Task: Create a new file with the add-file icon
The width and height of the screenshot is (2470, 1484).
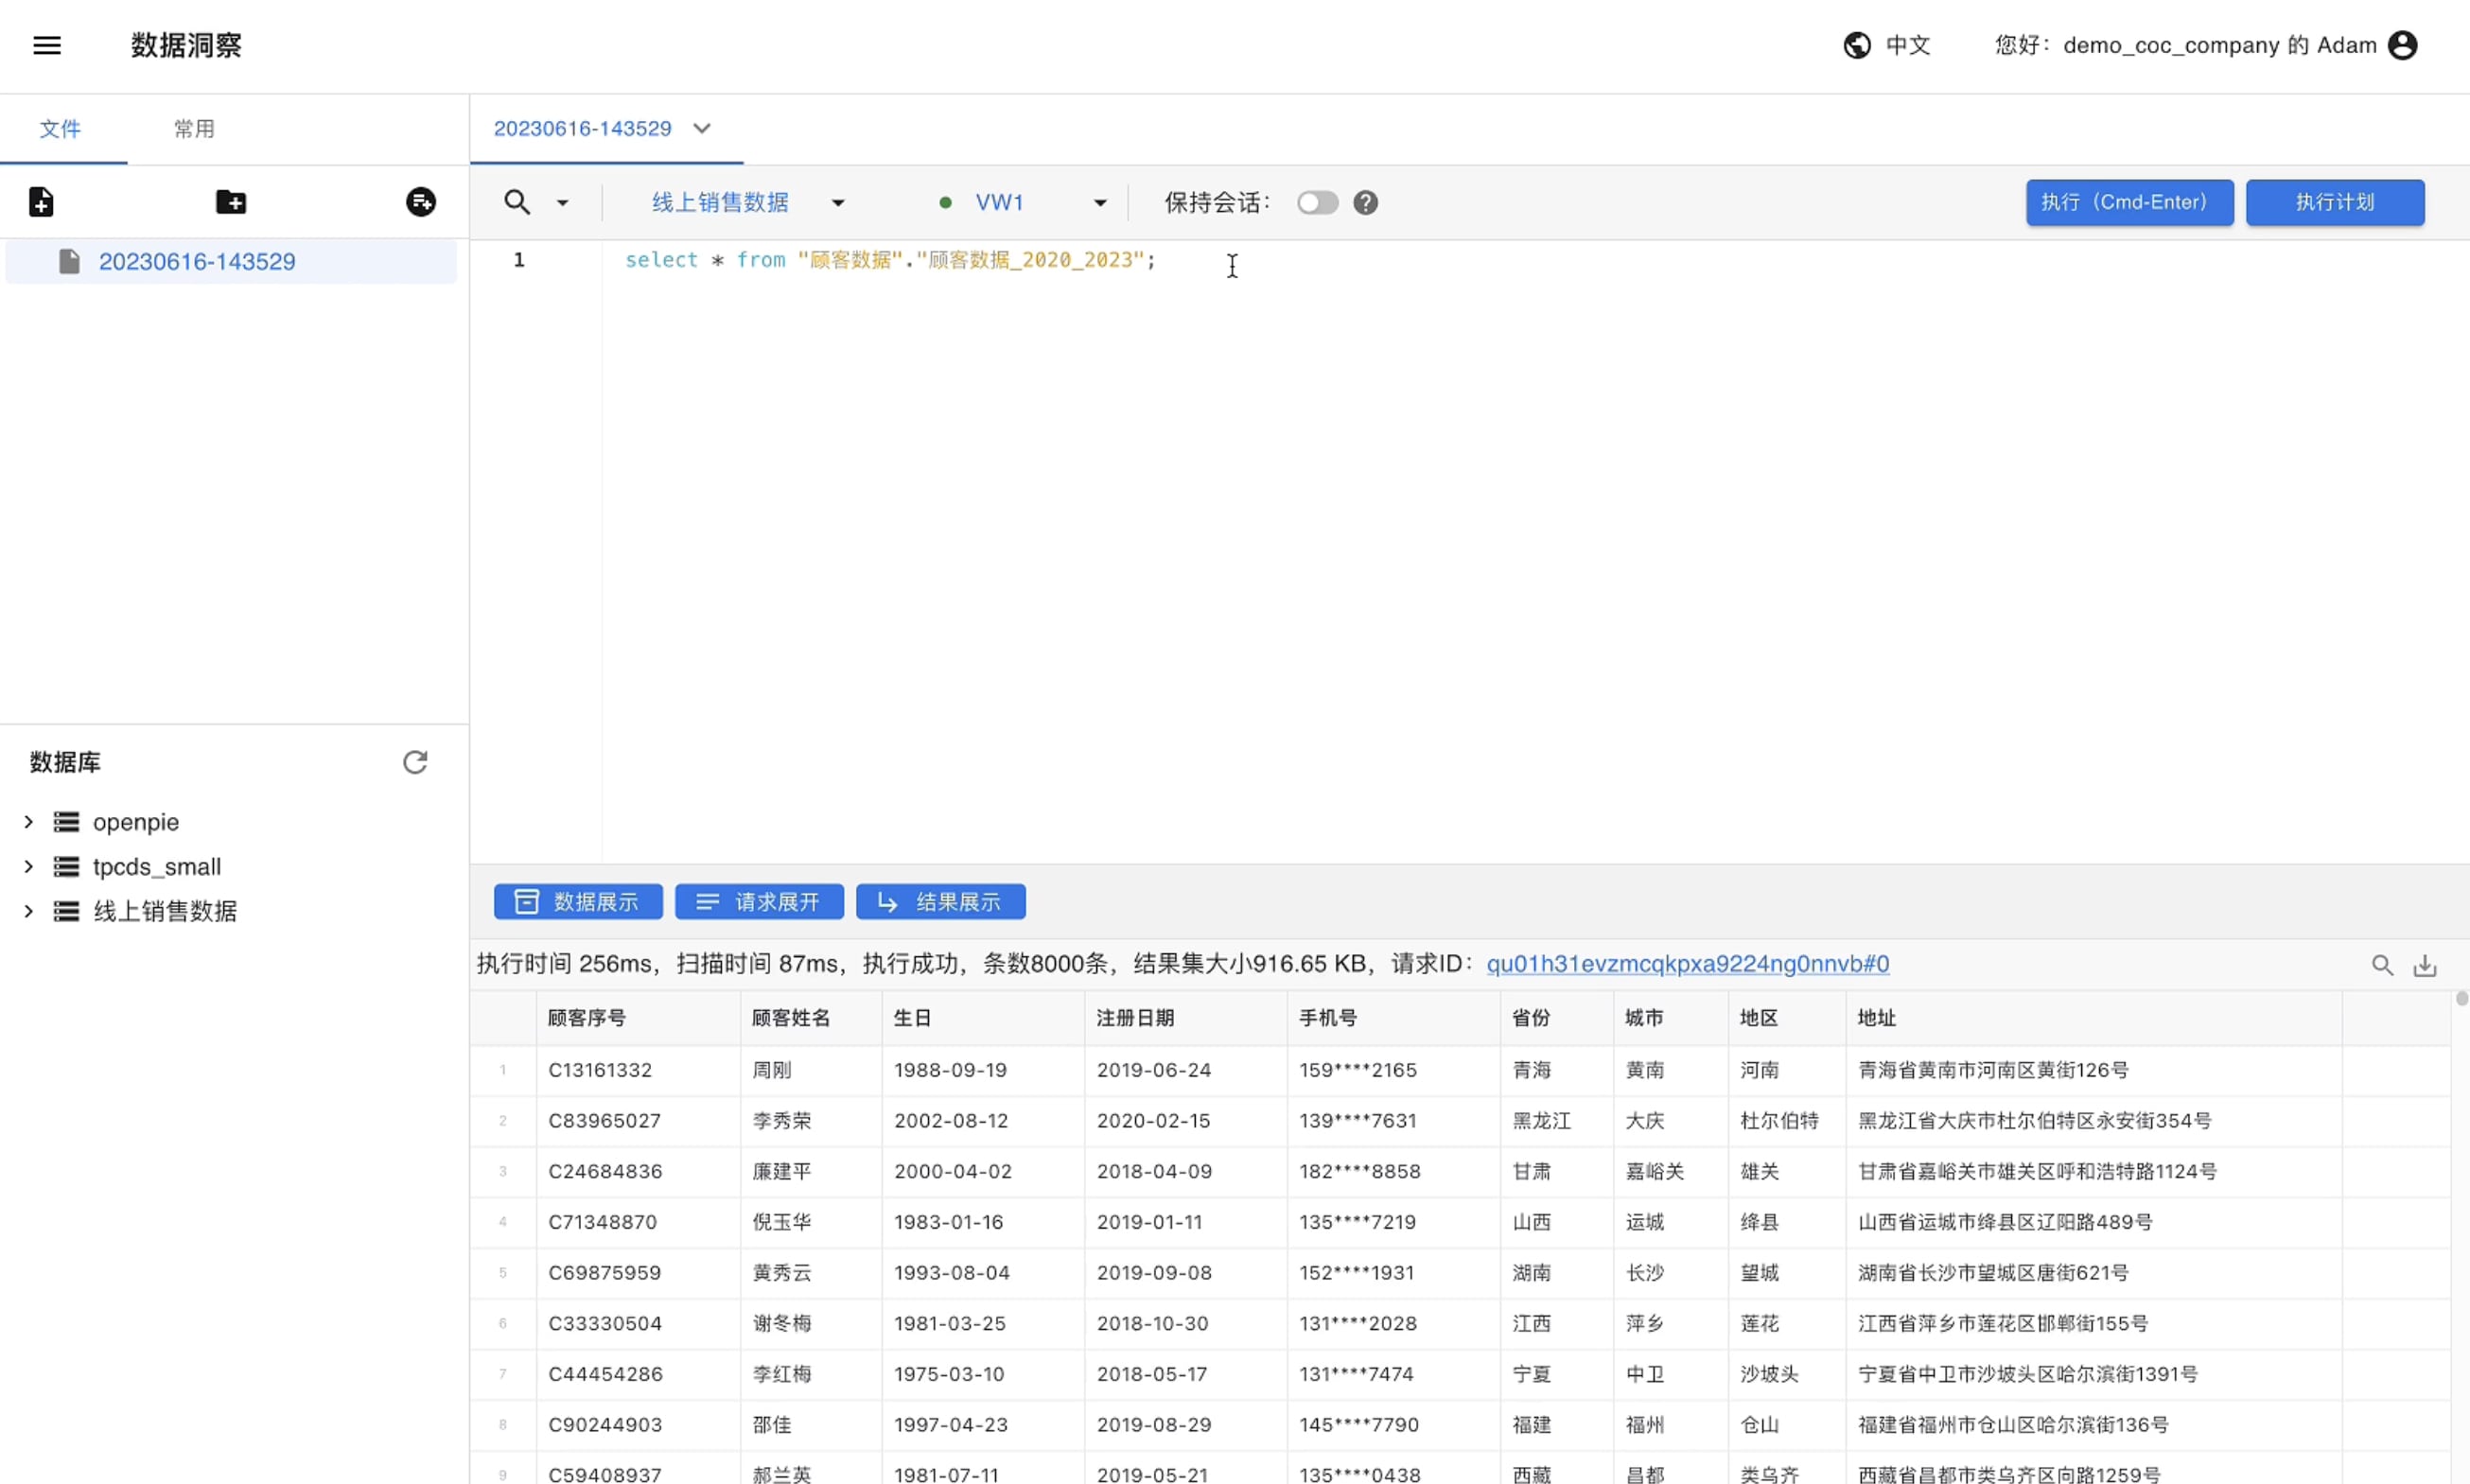Action: click(x=41, y=202)
